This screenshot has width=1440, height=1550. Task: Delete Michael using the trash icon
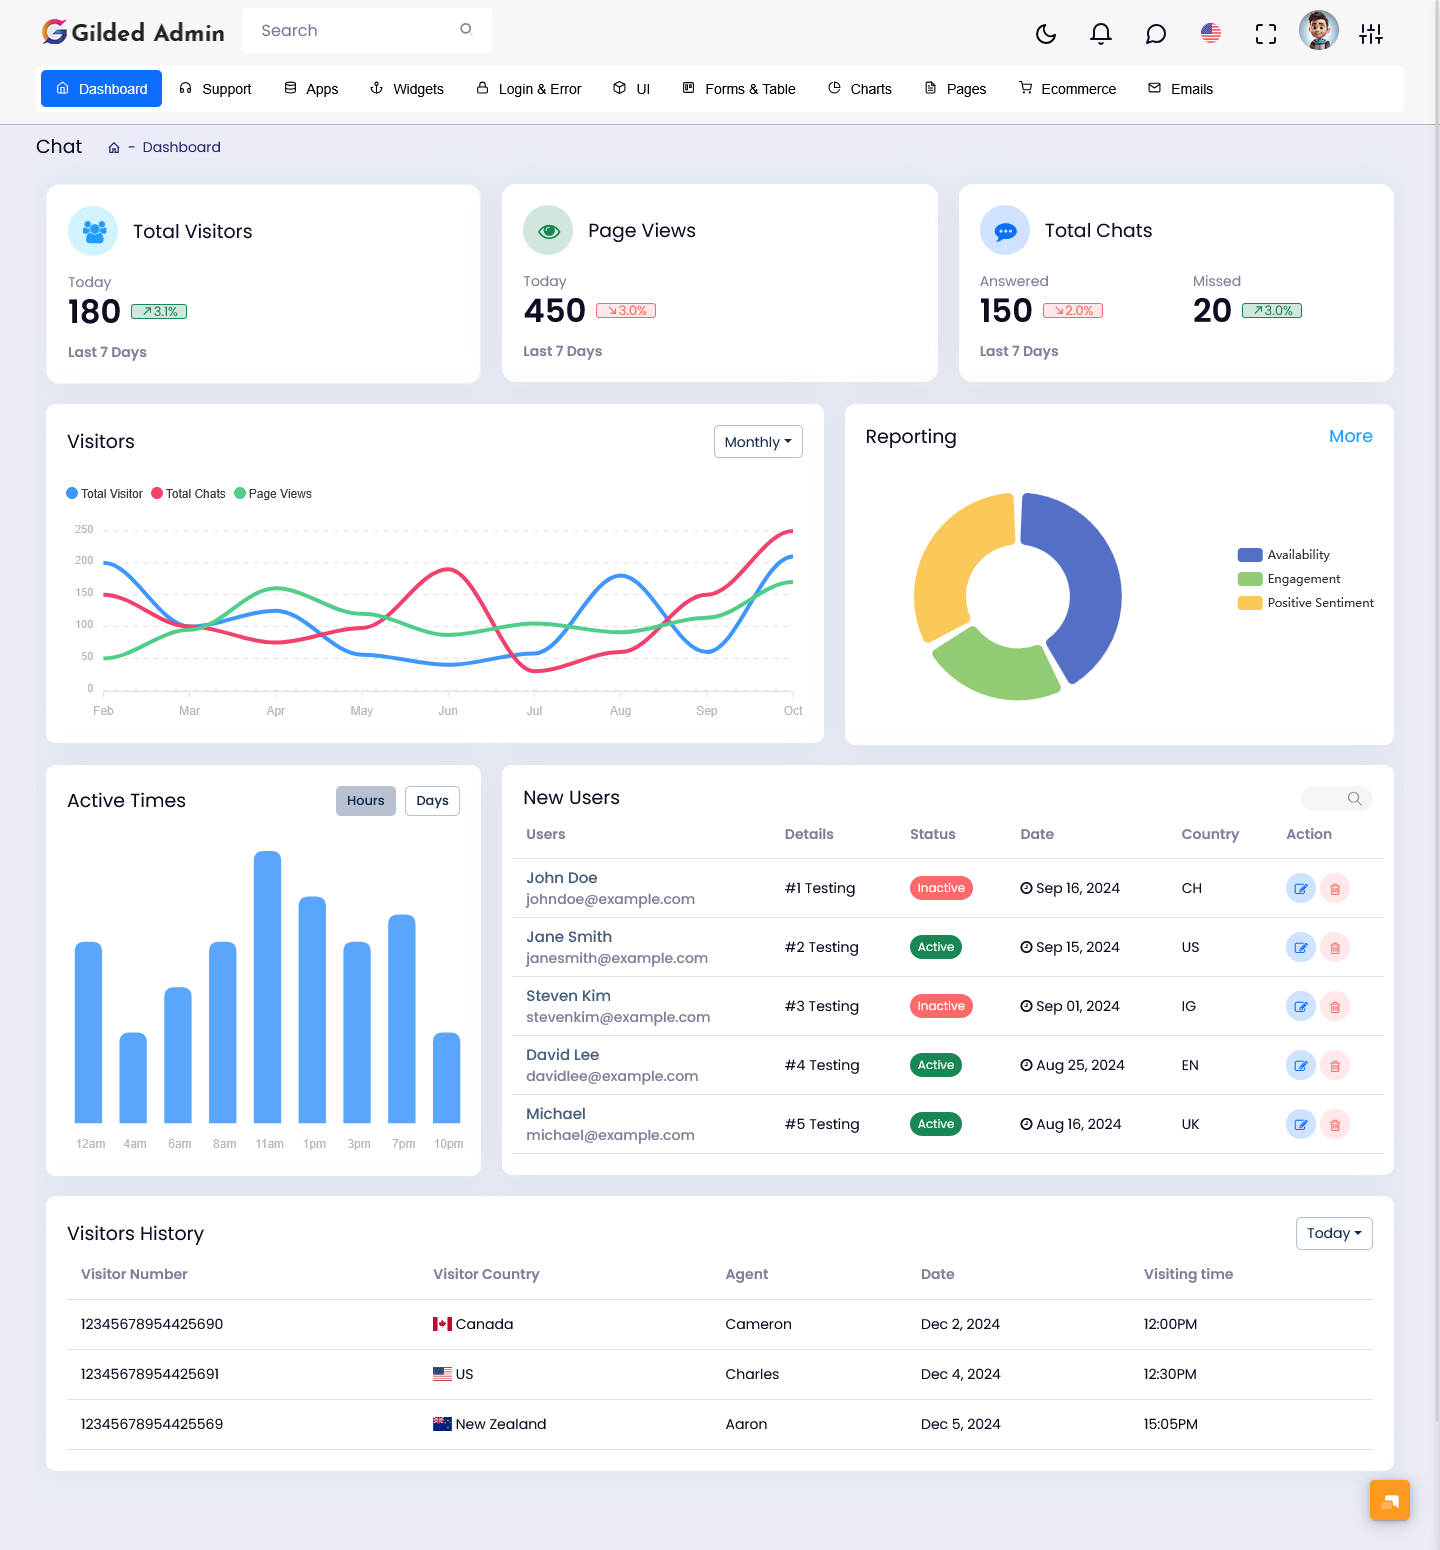pos(1335,1125)
